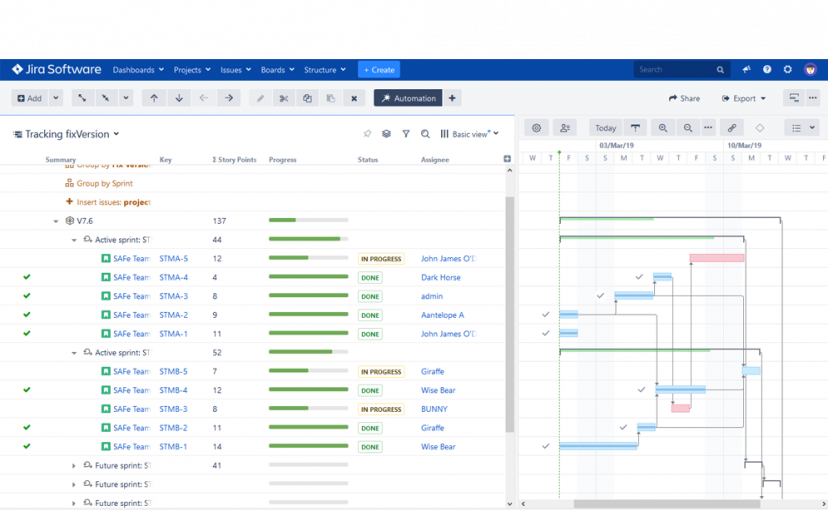Remove item with X toolbar icon
The width and height of the screenshot is (828, 510).
(354, 98)
